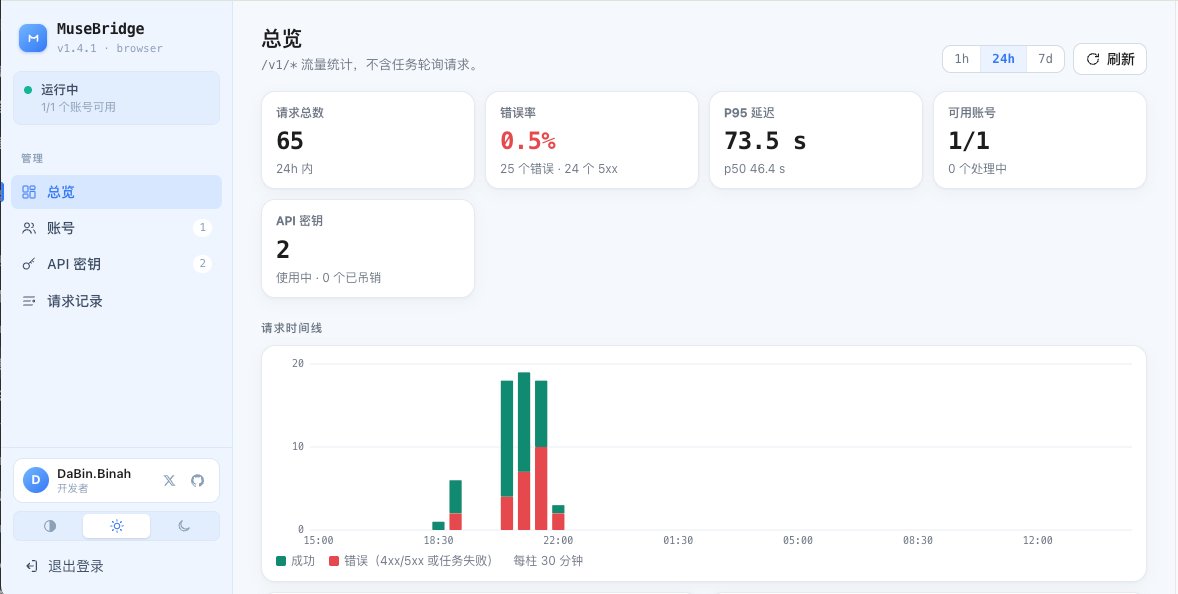Click the "24h 内" text under 请求总数

(294, 169)
